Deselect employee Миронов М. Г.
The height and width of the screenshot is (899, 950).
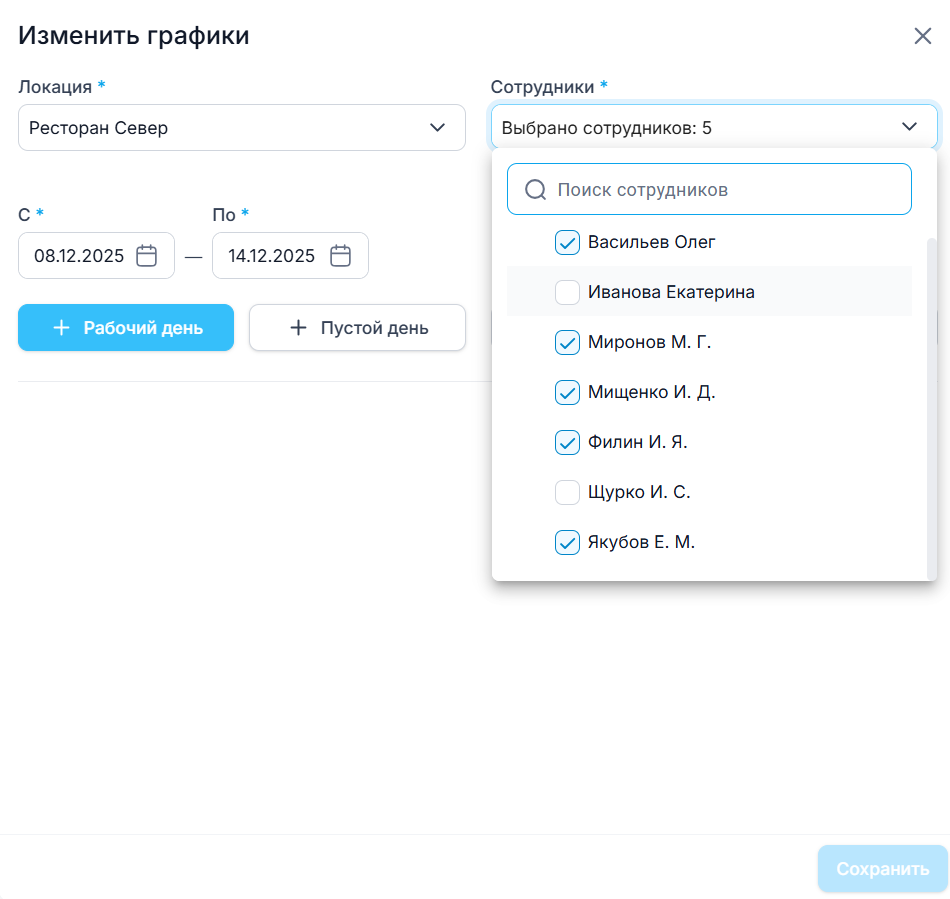tap(567, 342)
